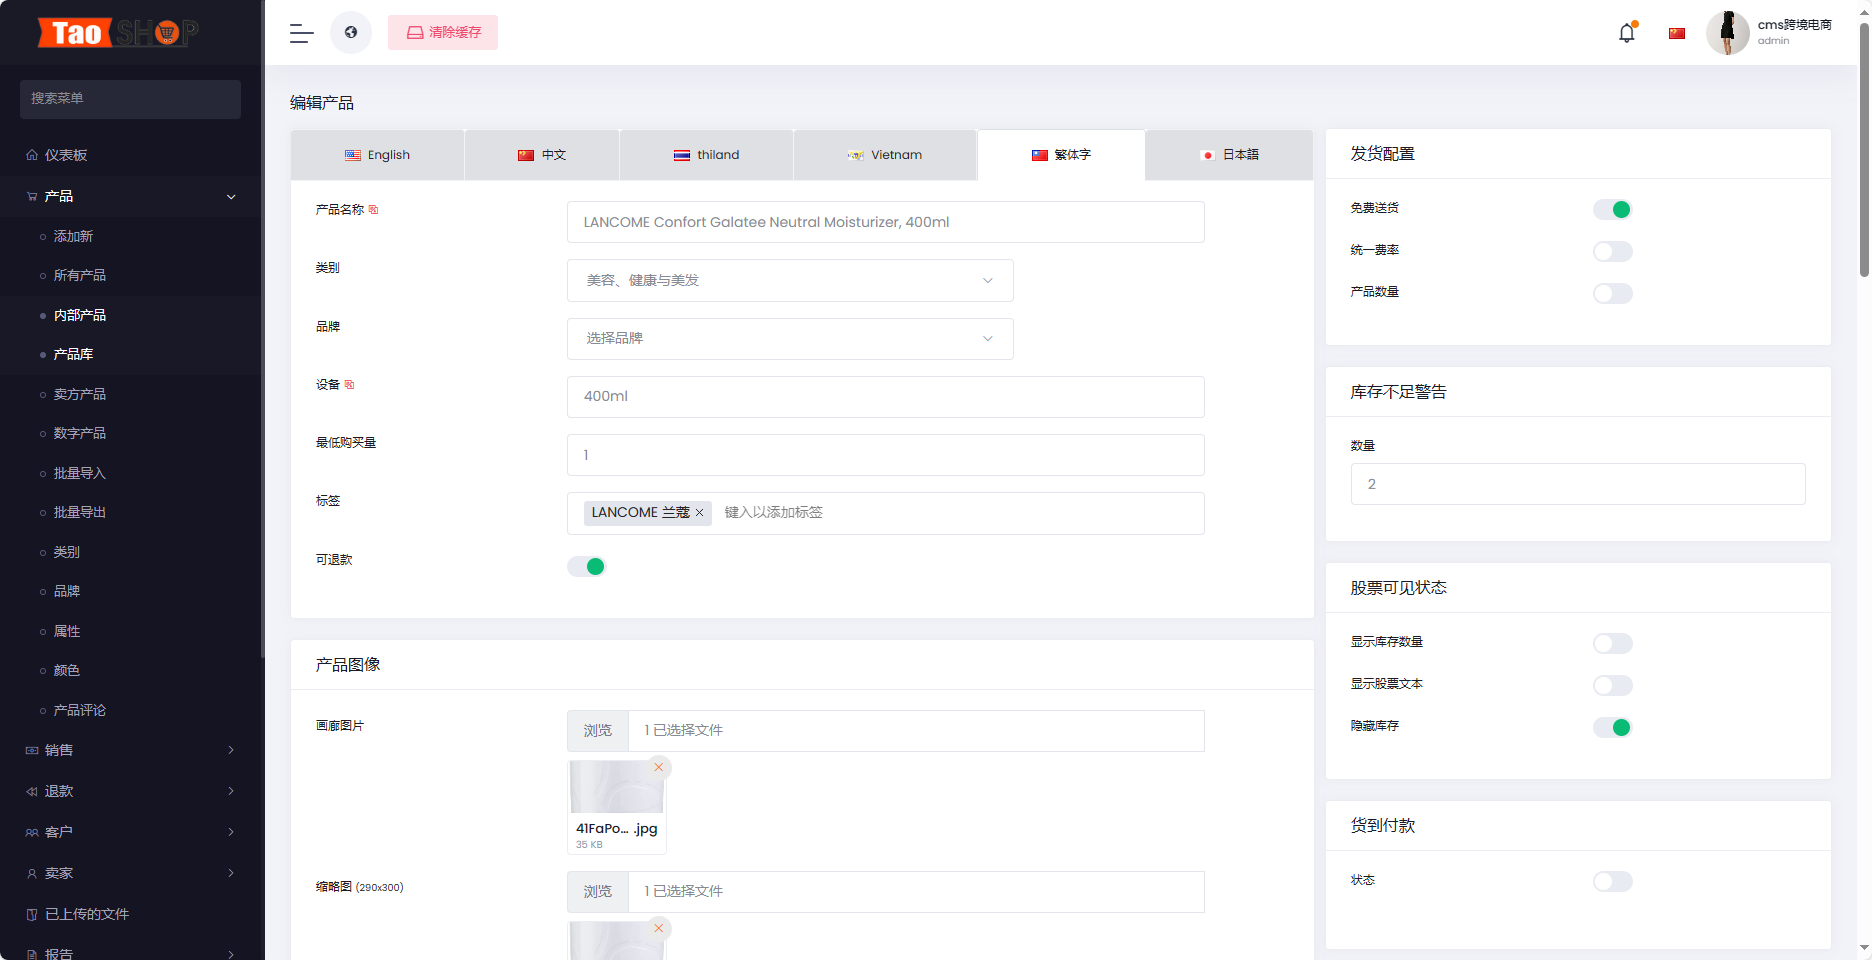Open the brand dropdown 选择品牌
Image resolution: width=1872 pixels, height=960 pixels.
pos(790,338)
